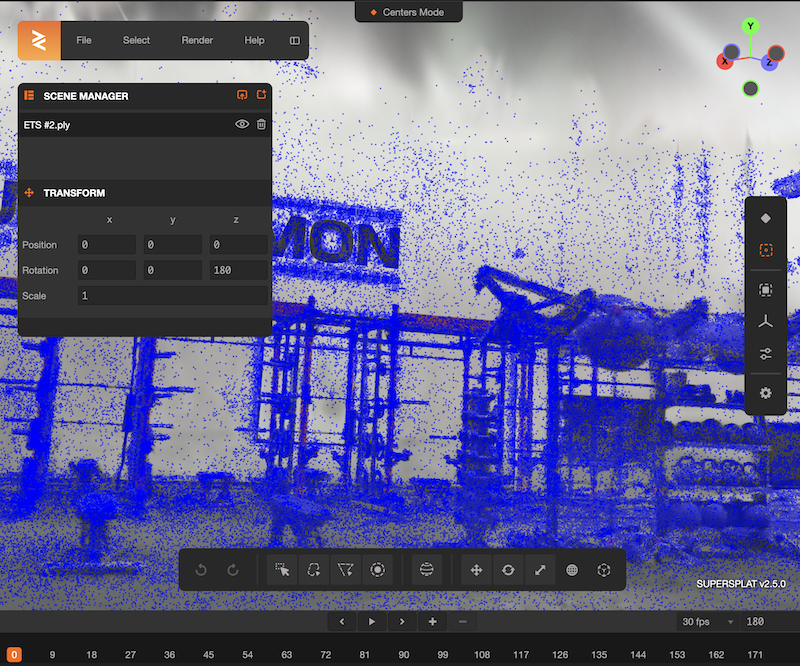800x666 pixels.
Task: Jump to frame 117 on timeline
Action: tap(521, 655)
